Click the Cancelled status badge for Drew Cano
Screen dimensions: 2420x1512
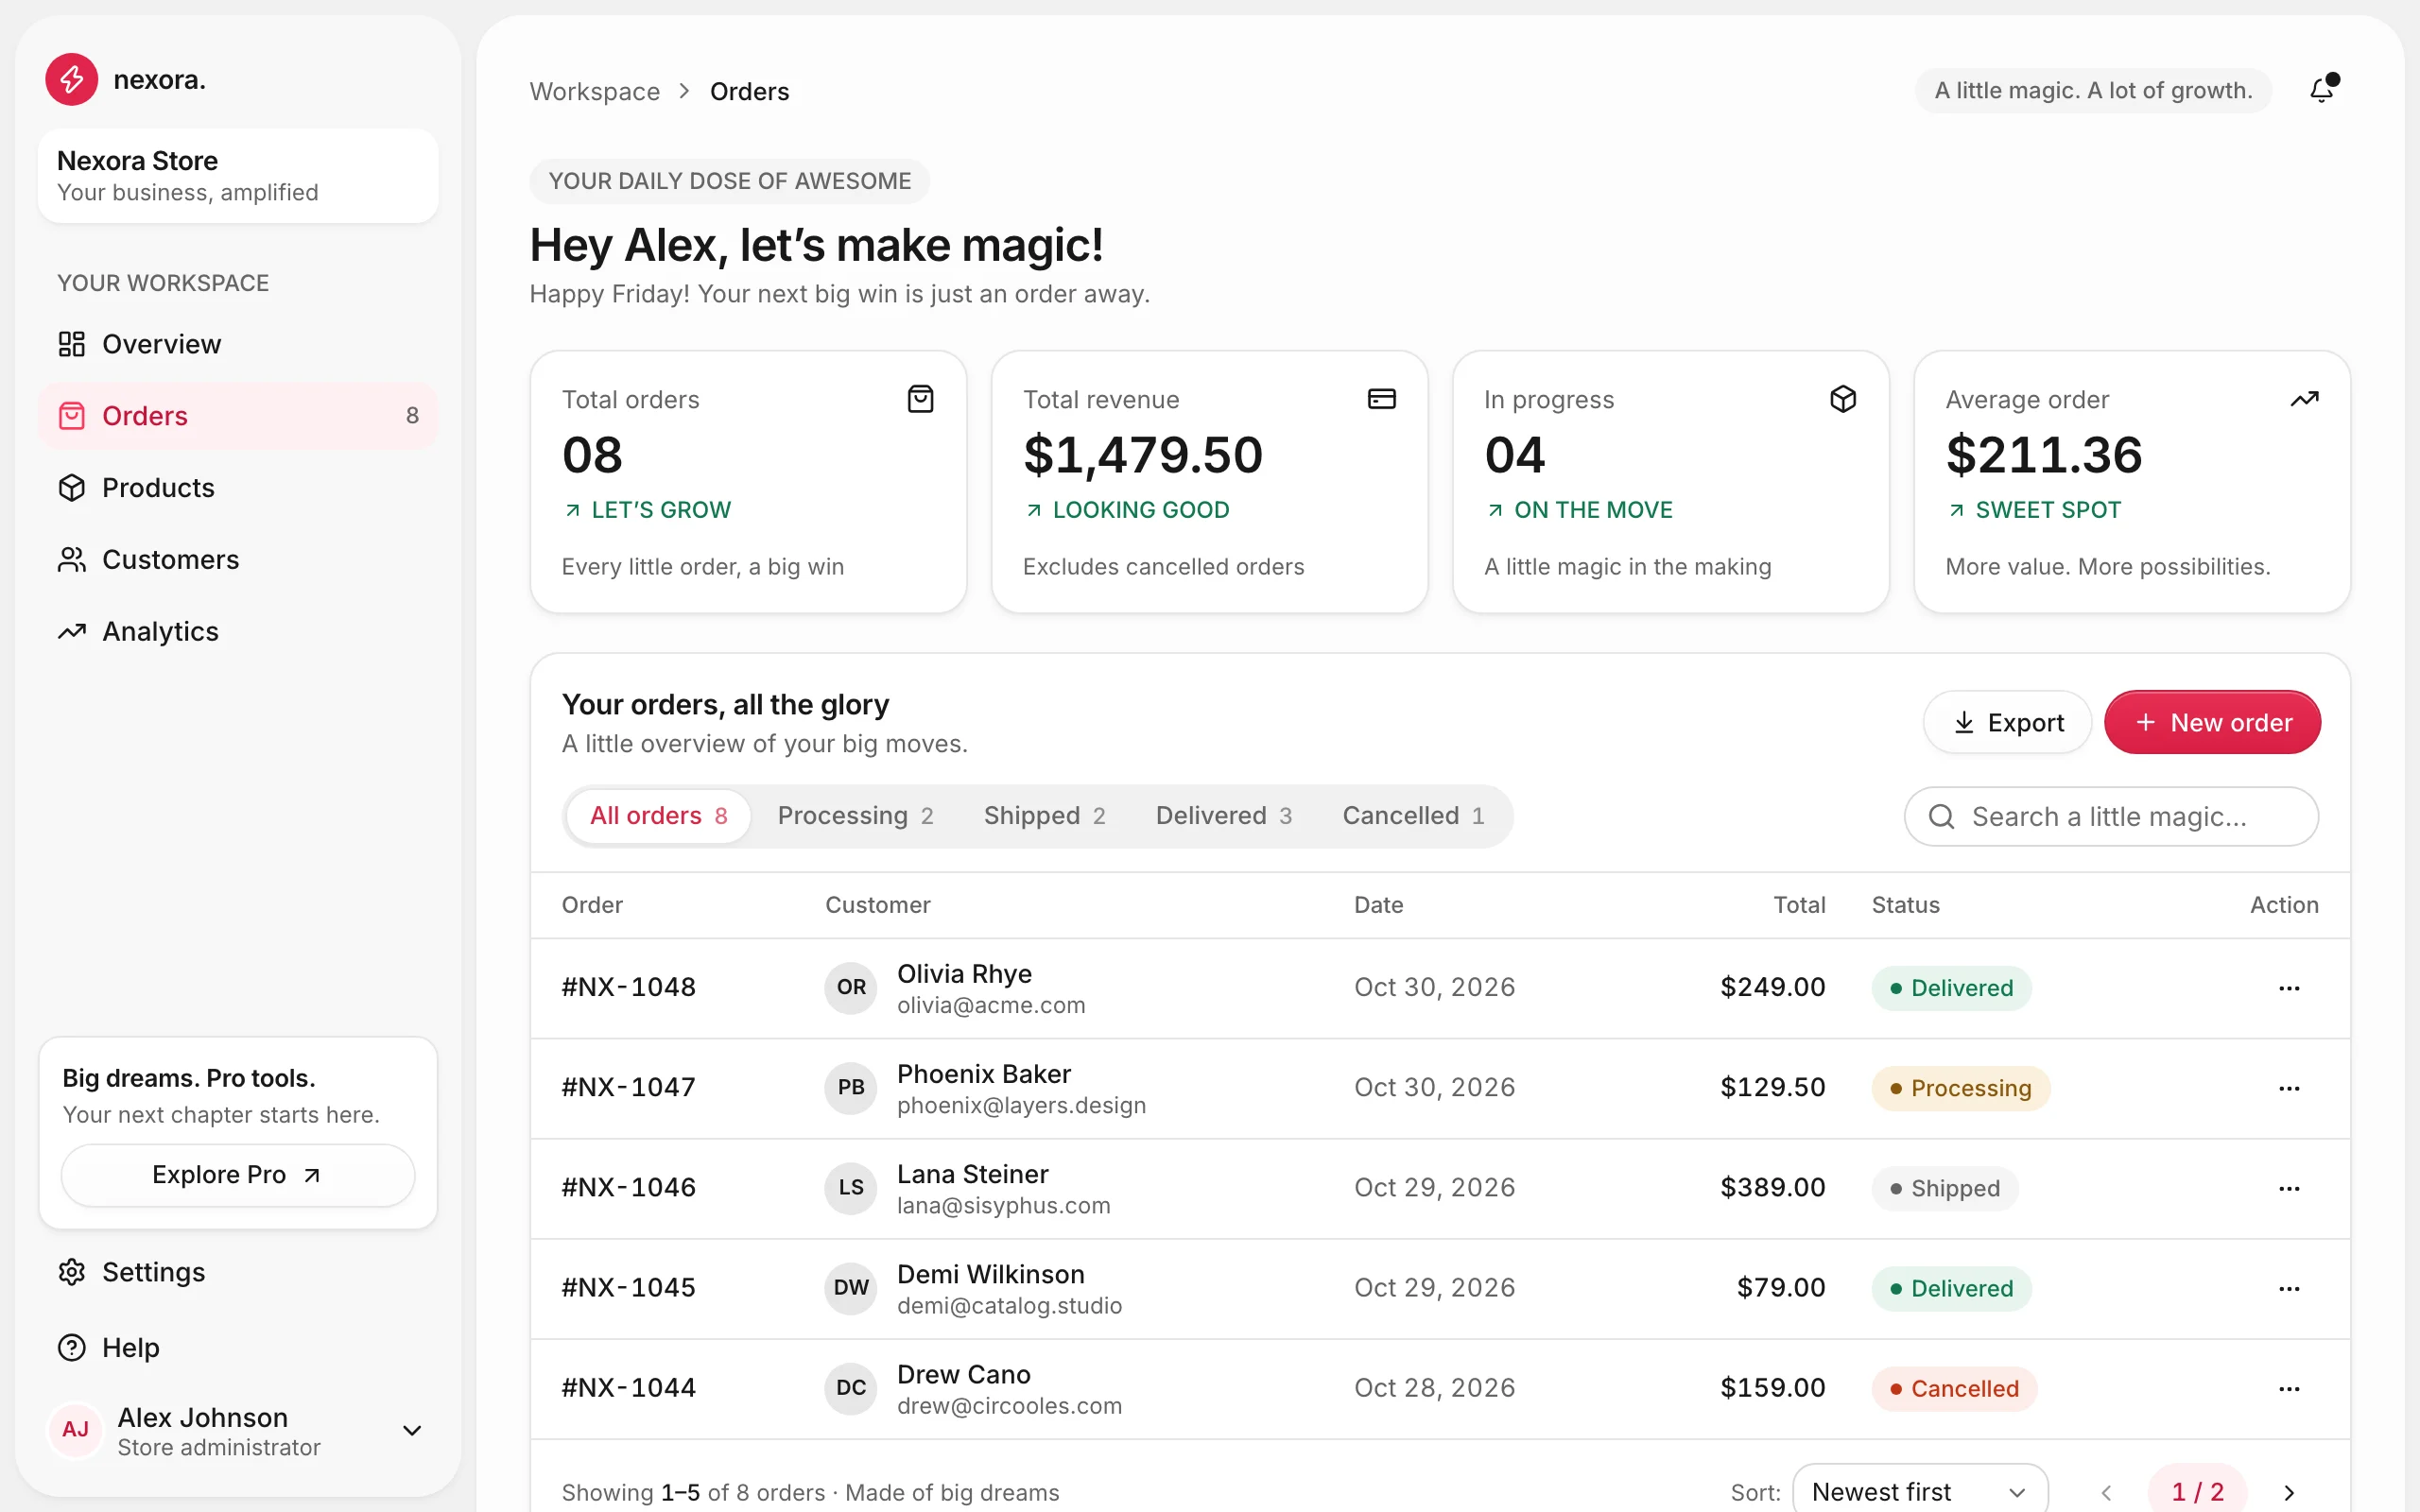click(x=1954, y=1388)
